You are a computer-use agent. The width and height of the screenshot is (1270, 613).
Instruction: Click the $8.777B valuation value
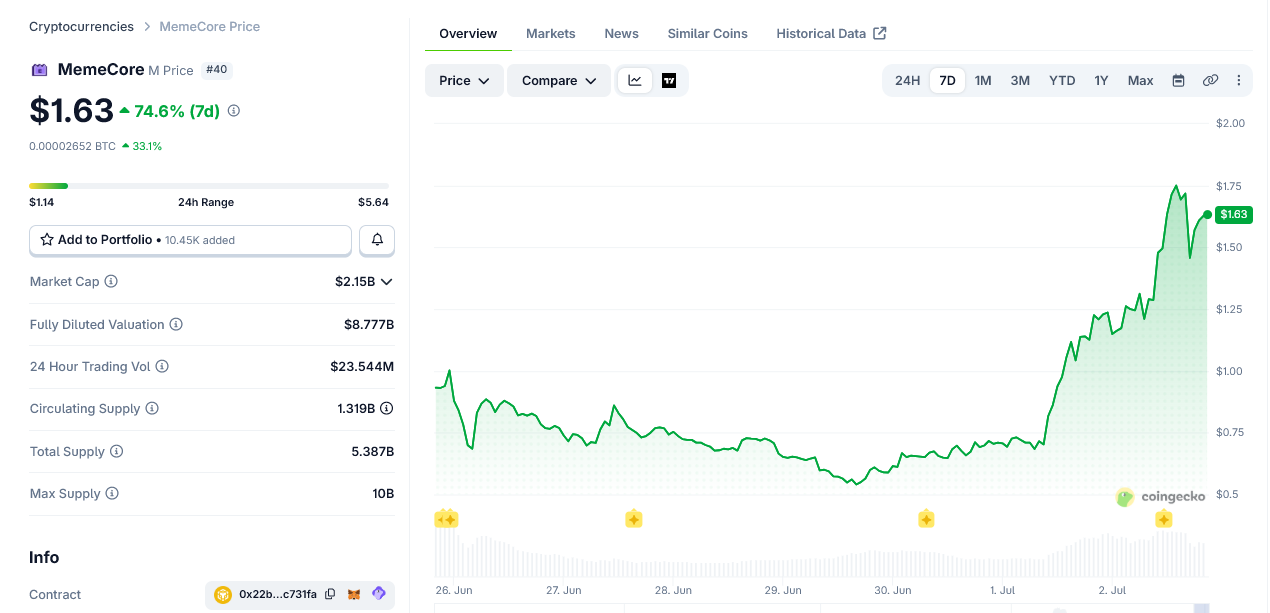point(369,325)
